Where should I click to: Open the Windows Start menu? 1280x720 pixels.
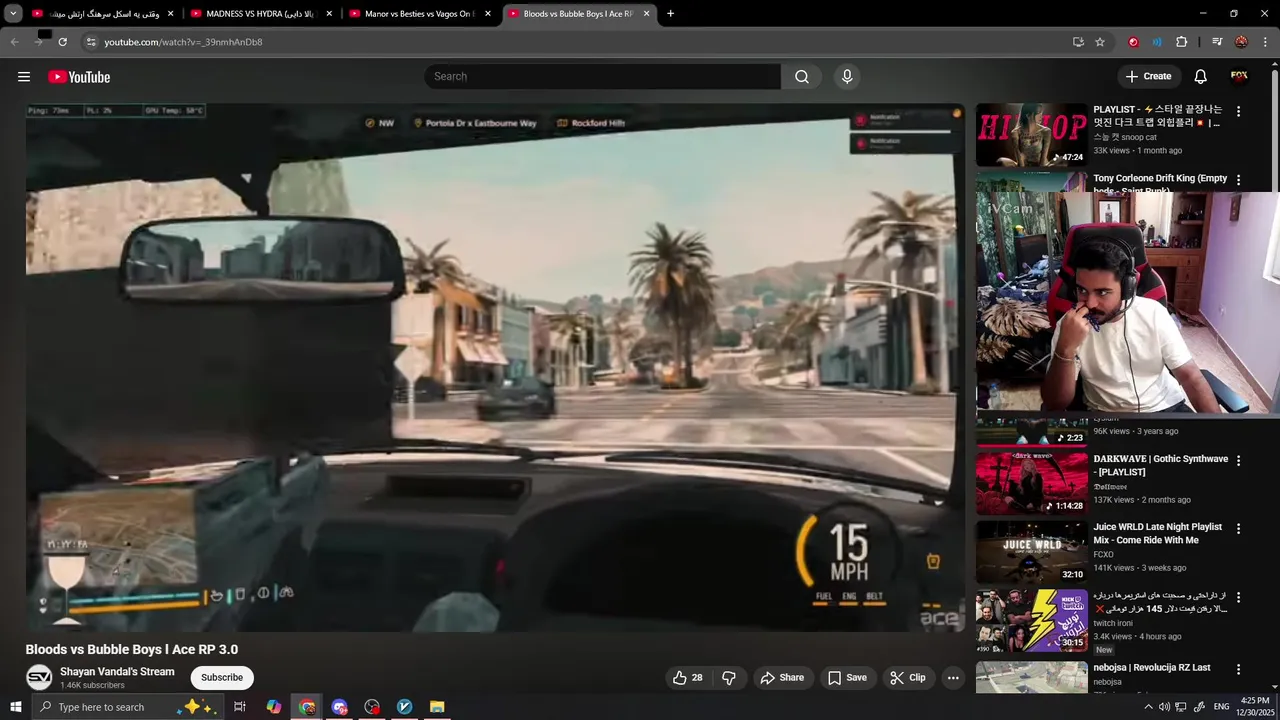(x=15, y=707)
